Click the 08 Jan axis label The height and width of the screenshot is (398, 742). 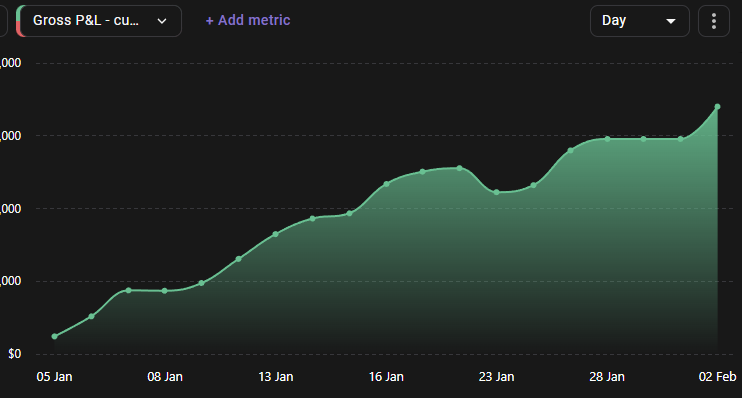165,377
